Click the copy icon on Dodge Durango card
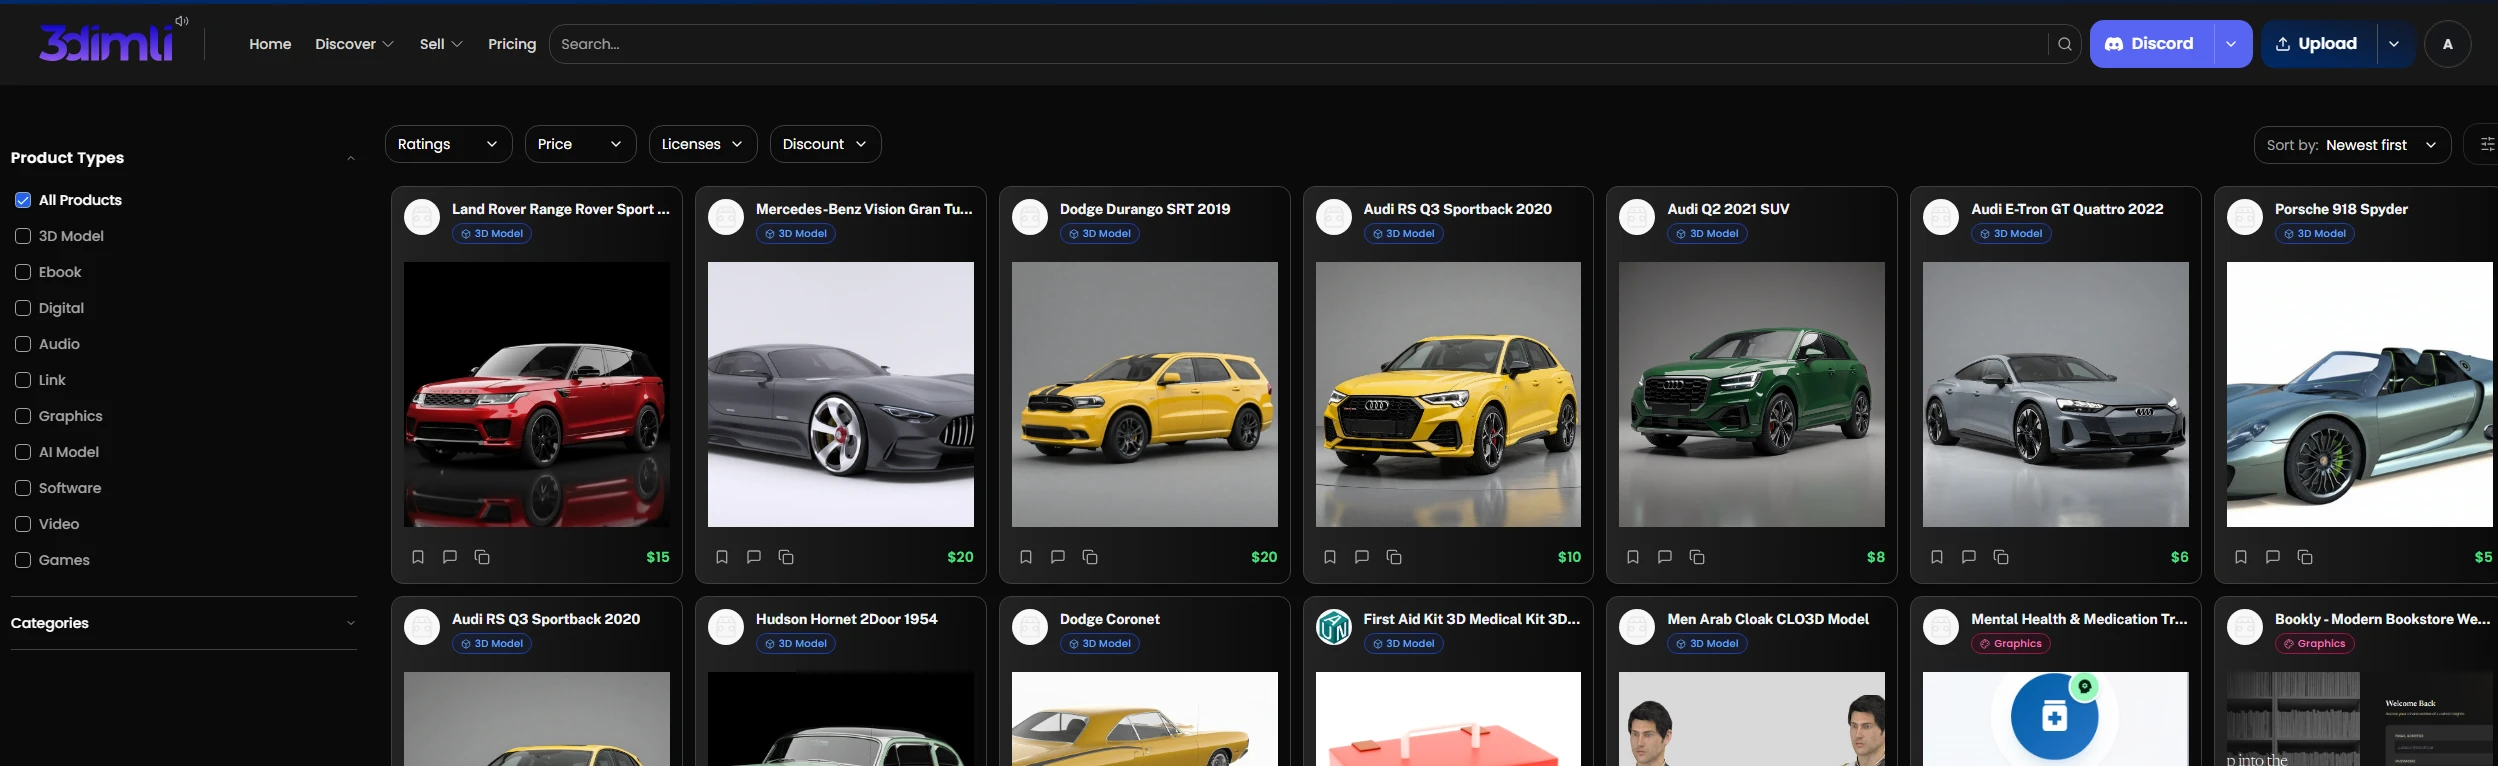The height and width of the screenshot is (766, 2498). [1090, 557]
